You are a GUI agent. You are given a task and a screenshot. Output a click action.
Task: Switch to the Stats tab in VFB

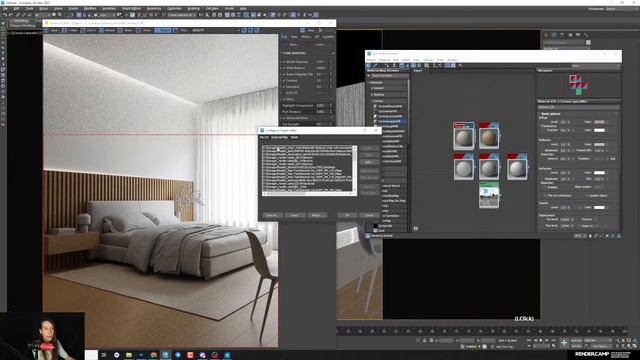pos(294,37)
